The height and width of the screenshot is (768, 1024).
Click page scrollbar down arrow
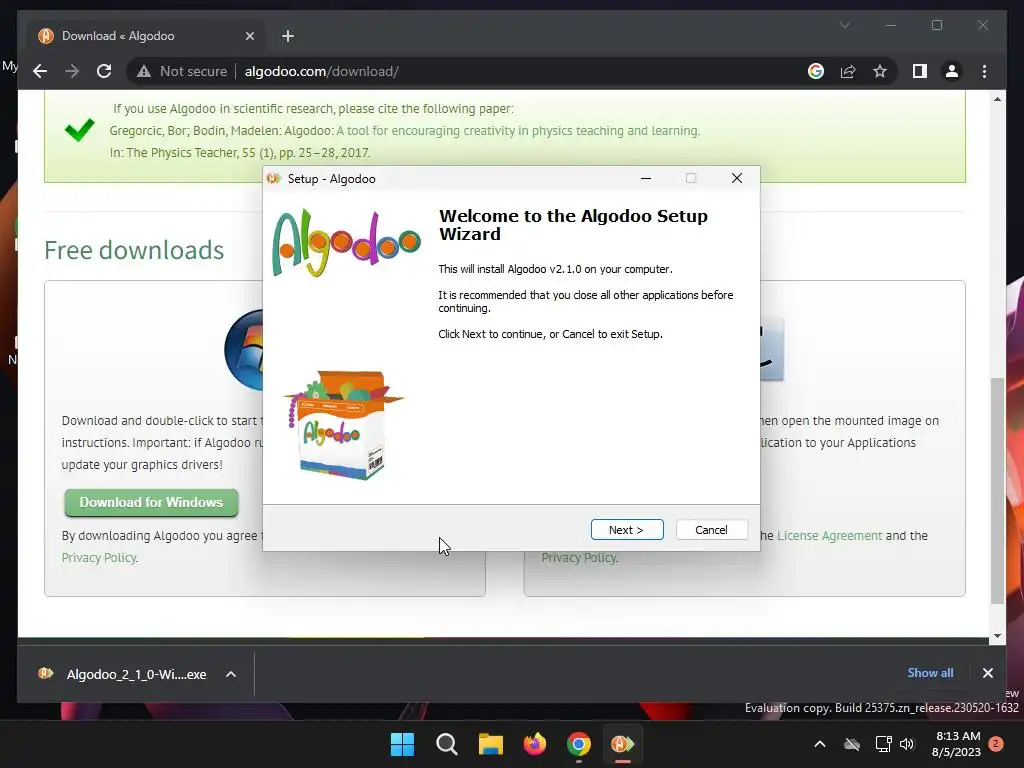click(997, 635)
